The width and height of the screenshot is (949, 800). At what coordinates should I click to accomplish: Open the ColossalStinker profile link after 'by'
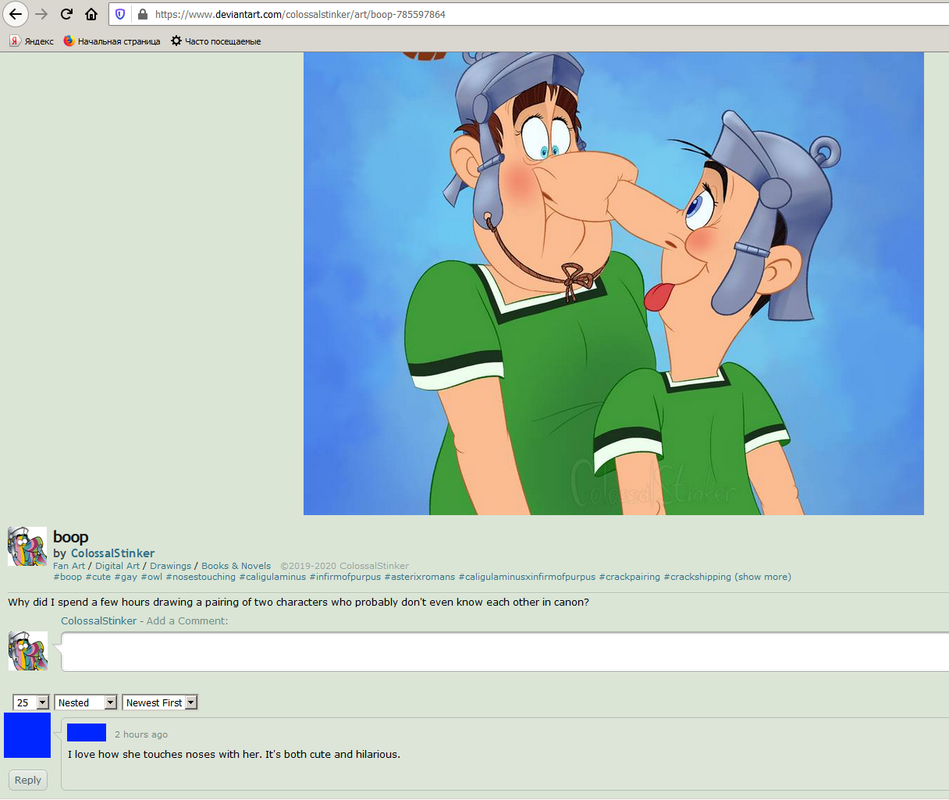[113, 553]
